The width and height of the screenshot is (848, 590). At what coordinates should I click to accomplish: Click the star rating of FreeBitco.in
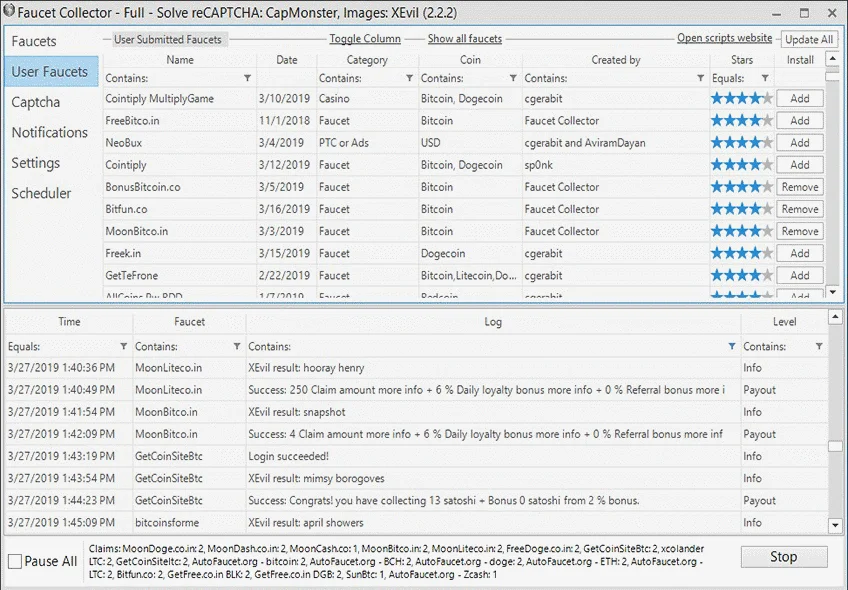(x=741, y=121)
